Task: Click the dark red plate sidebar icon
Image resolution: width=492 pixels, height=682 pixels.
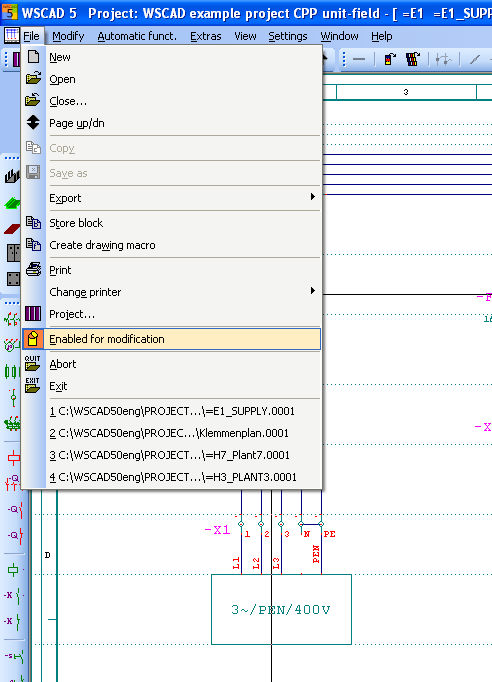Action: 12,228
